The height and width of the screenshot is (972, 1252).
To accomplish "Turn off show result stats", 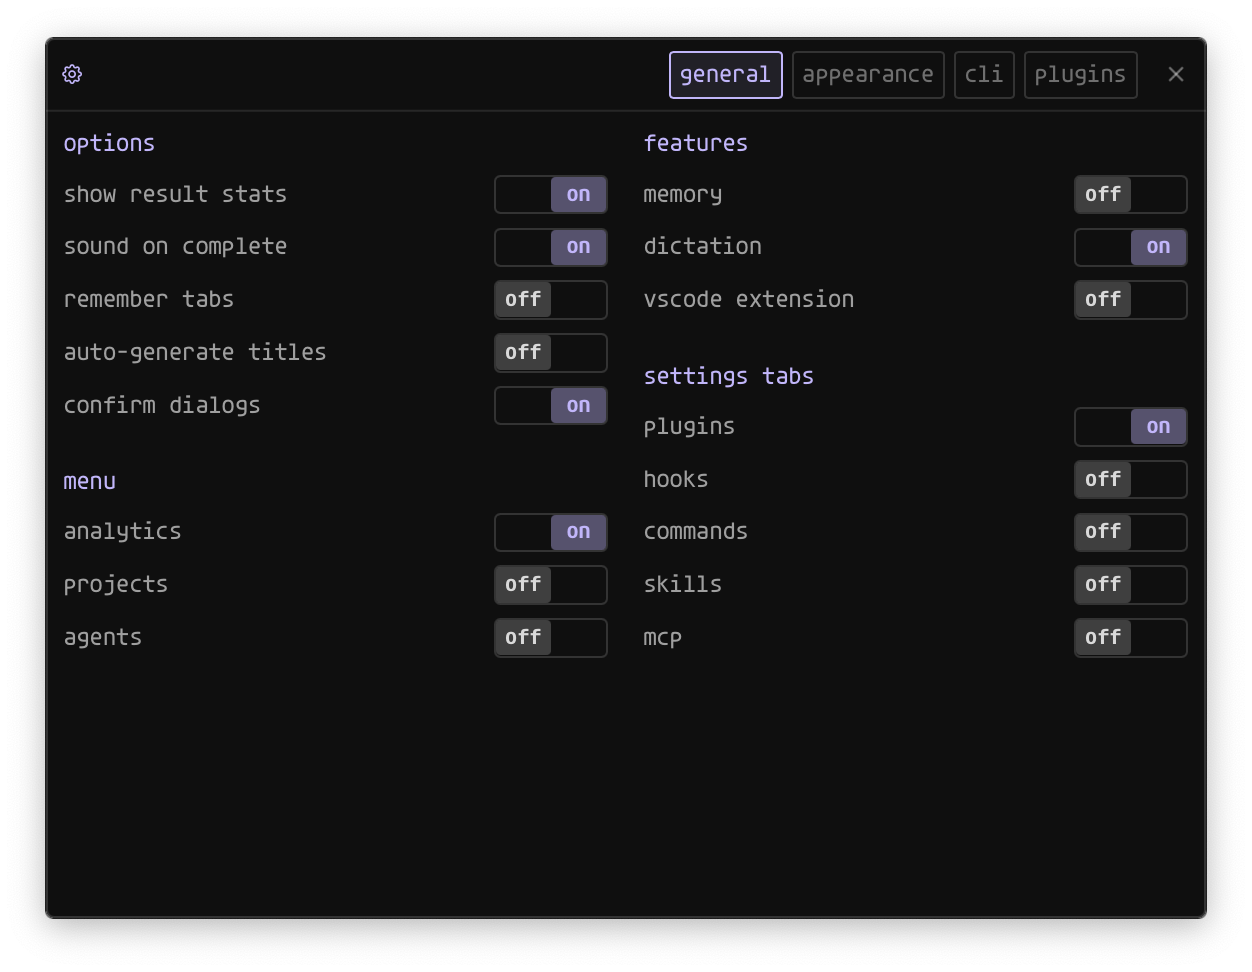I will click(550, 194).
